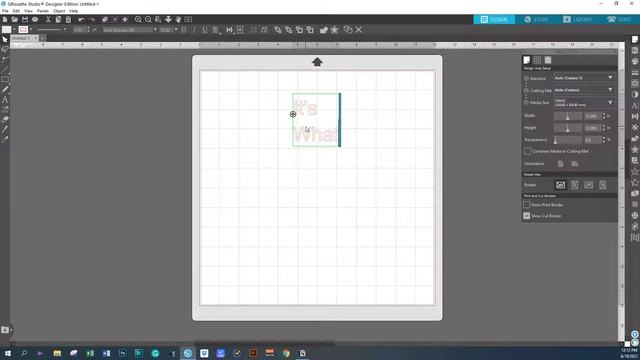Open the Cutting Mat dropdown

point(584,90)
